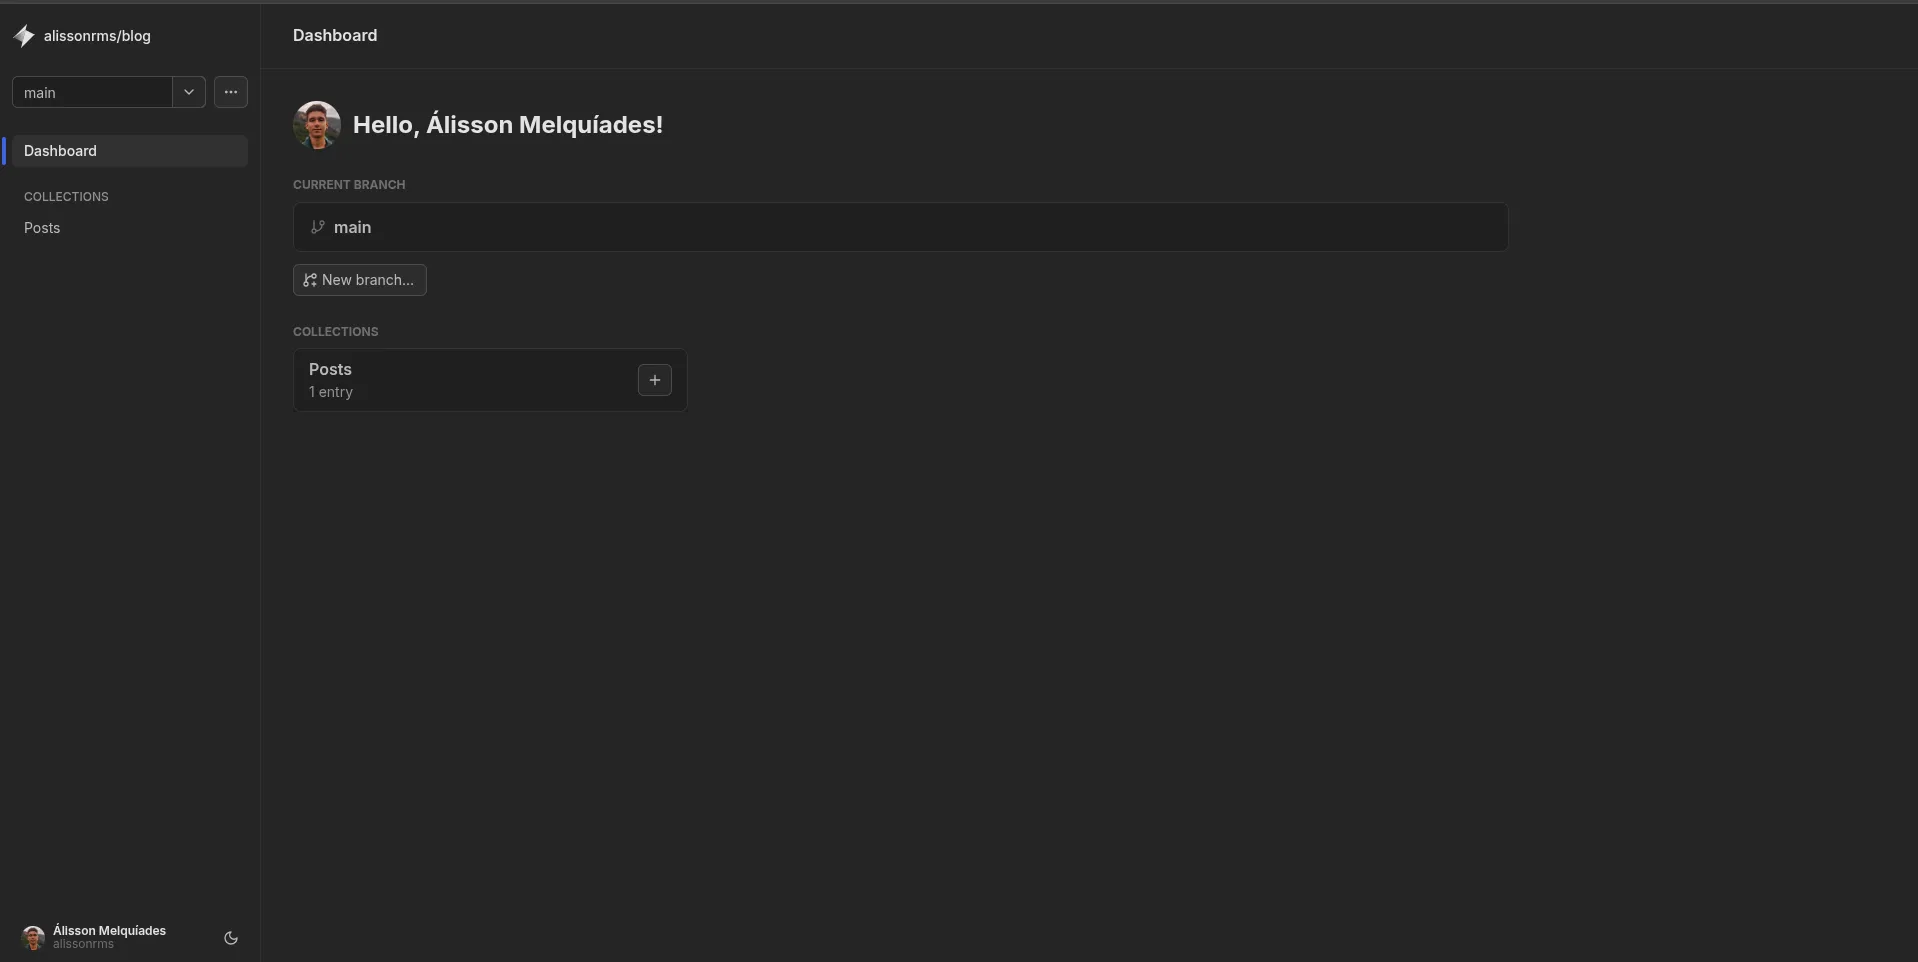This screenshot has width=1918, height=962.
Task: Click the alissonrms username in footer
Action: (x=83, y=944)
